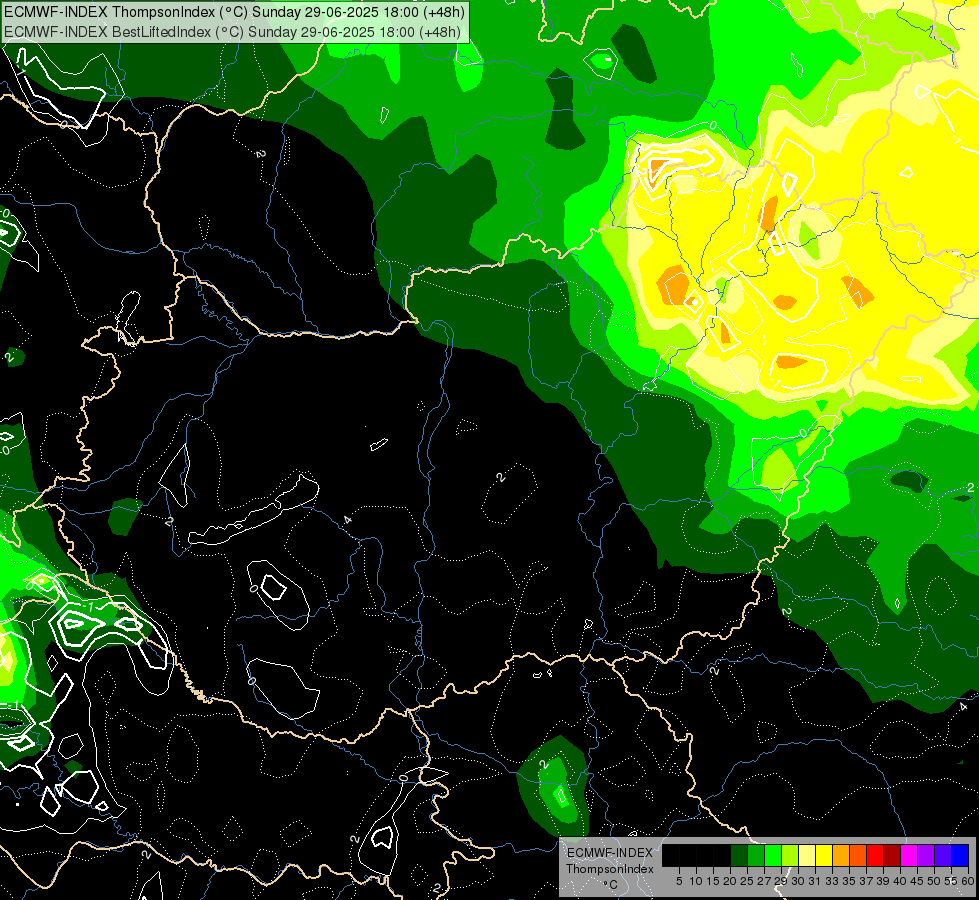This screenshot has width=979, height=900.
Task: Click the legend label 'ECMWF-INDEX'
Action: point(609,853)
